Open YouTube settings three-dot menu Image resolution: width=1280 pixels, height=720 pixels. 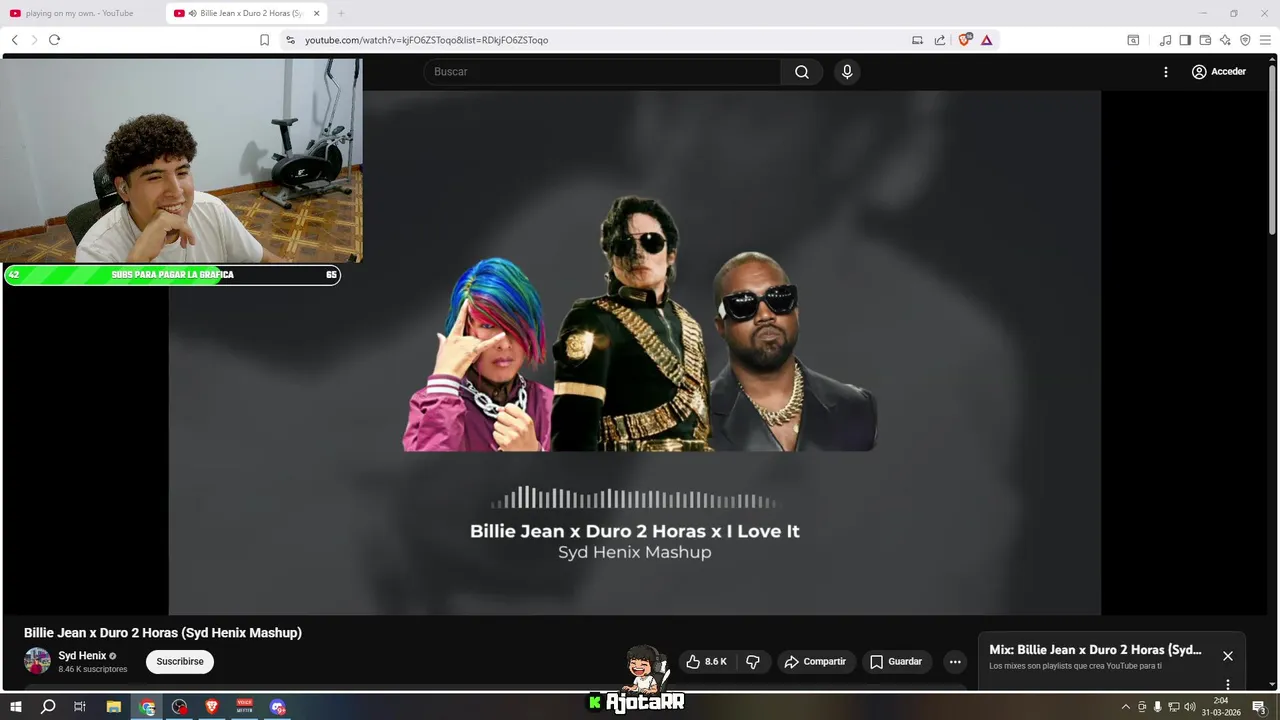pos(1165,72)
